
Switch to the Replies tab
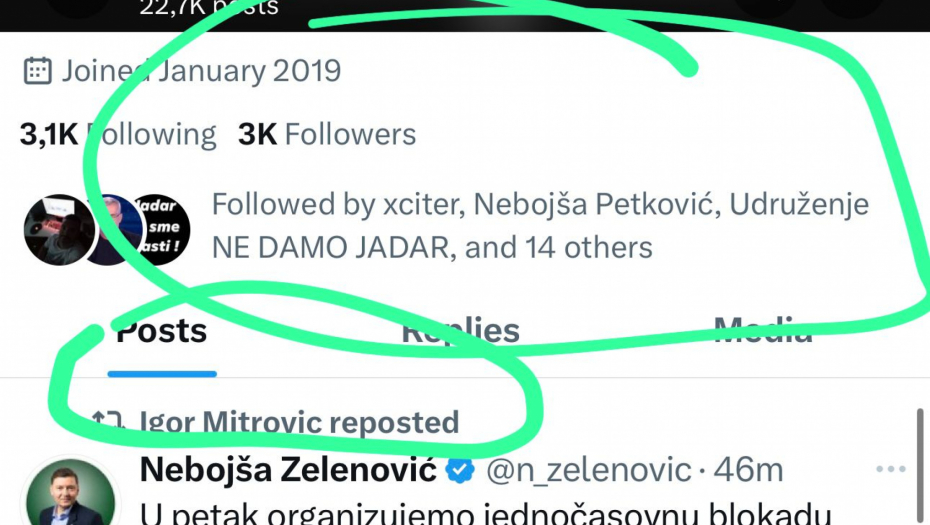460,331
